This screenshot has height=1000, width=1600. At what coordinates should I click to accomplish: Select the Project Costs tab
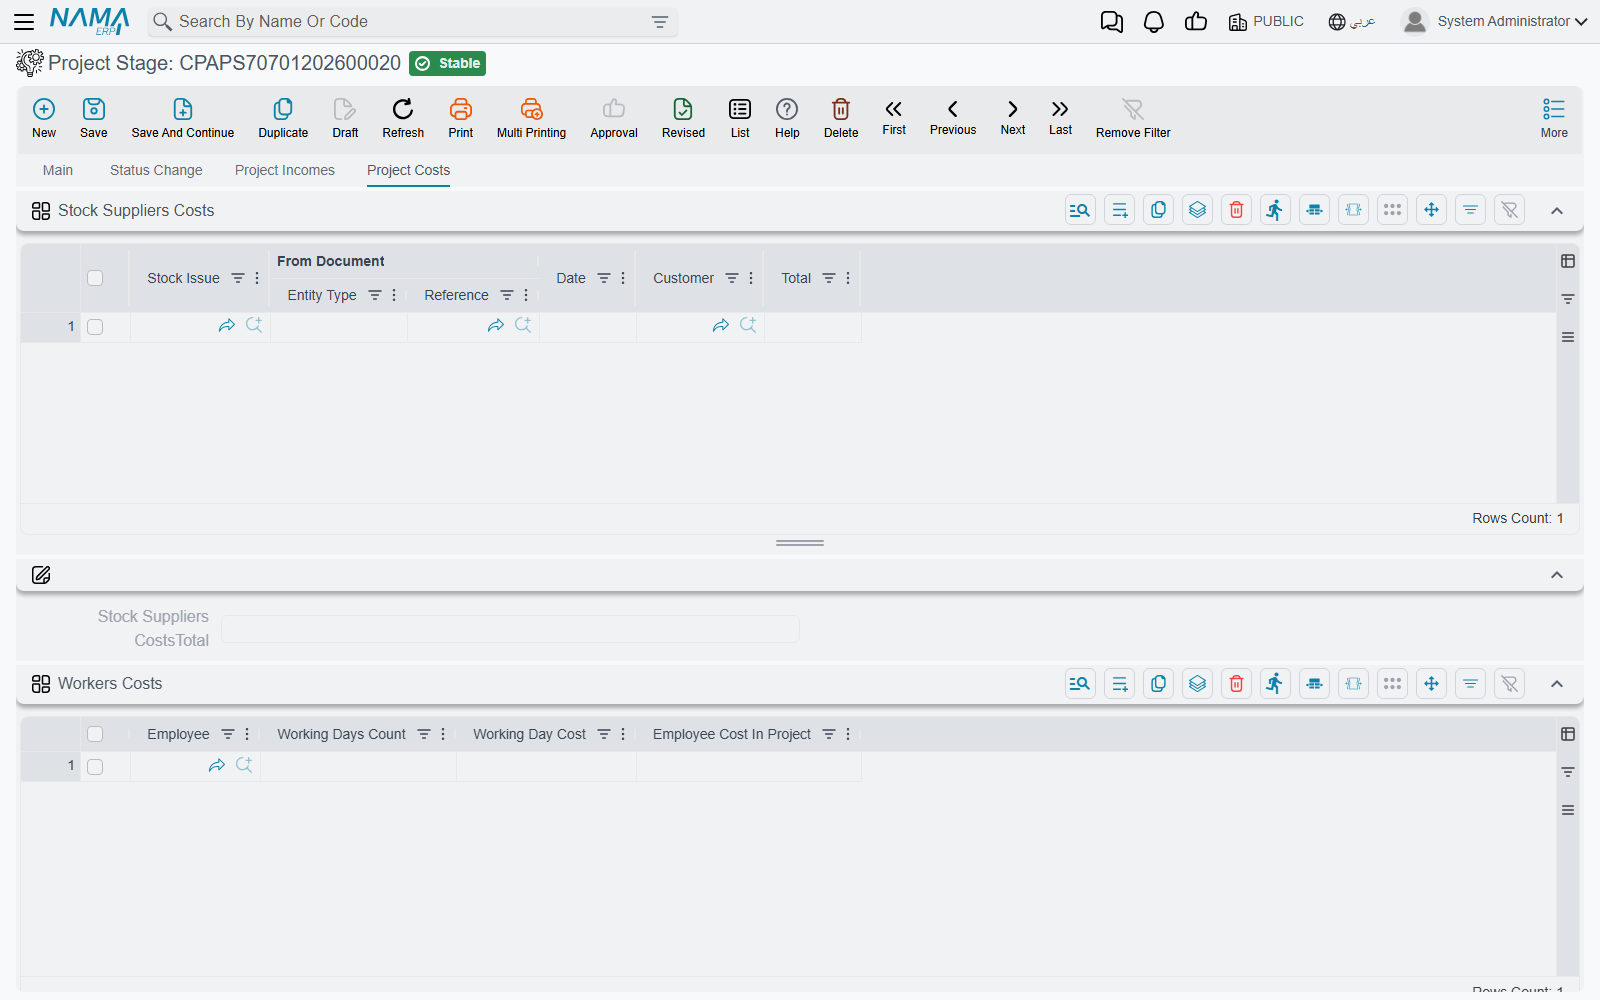tap(408, 170)
